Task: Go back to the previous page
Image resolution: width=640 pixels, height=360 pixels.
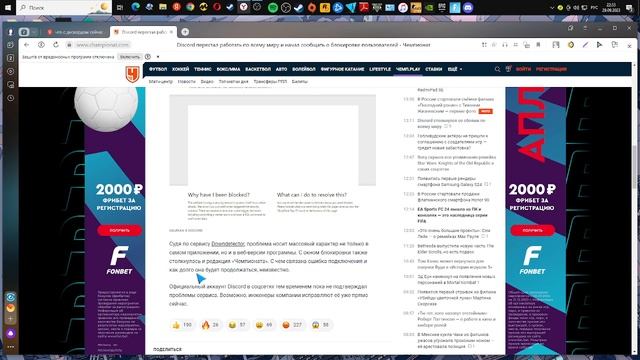Action: pyautogui.click(x=27, y=45)
